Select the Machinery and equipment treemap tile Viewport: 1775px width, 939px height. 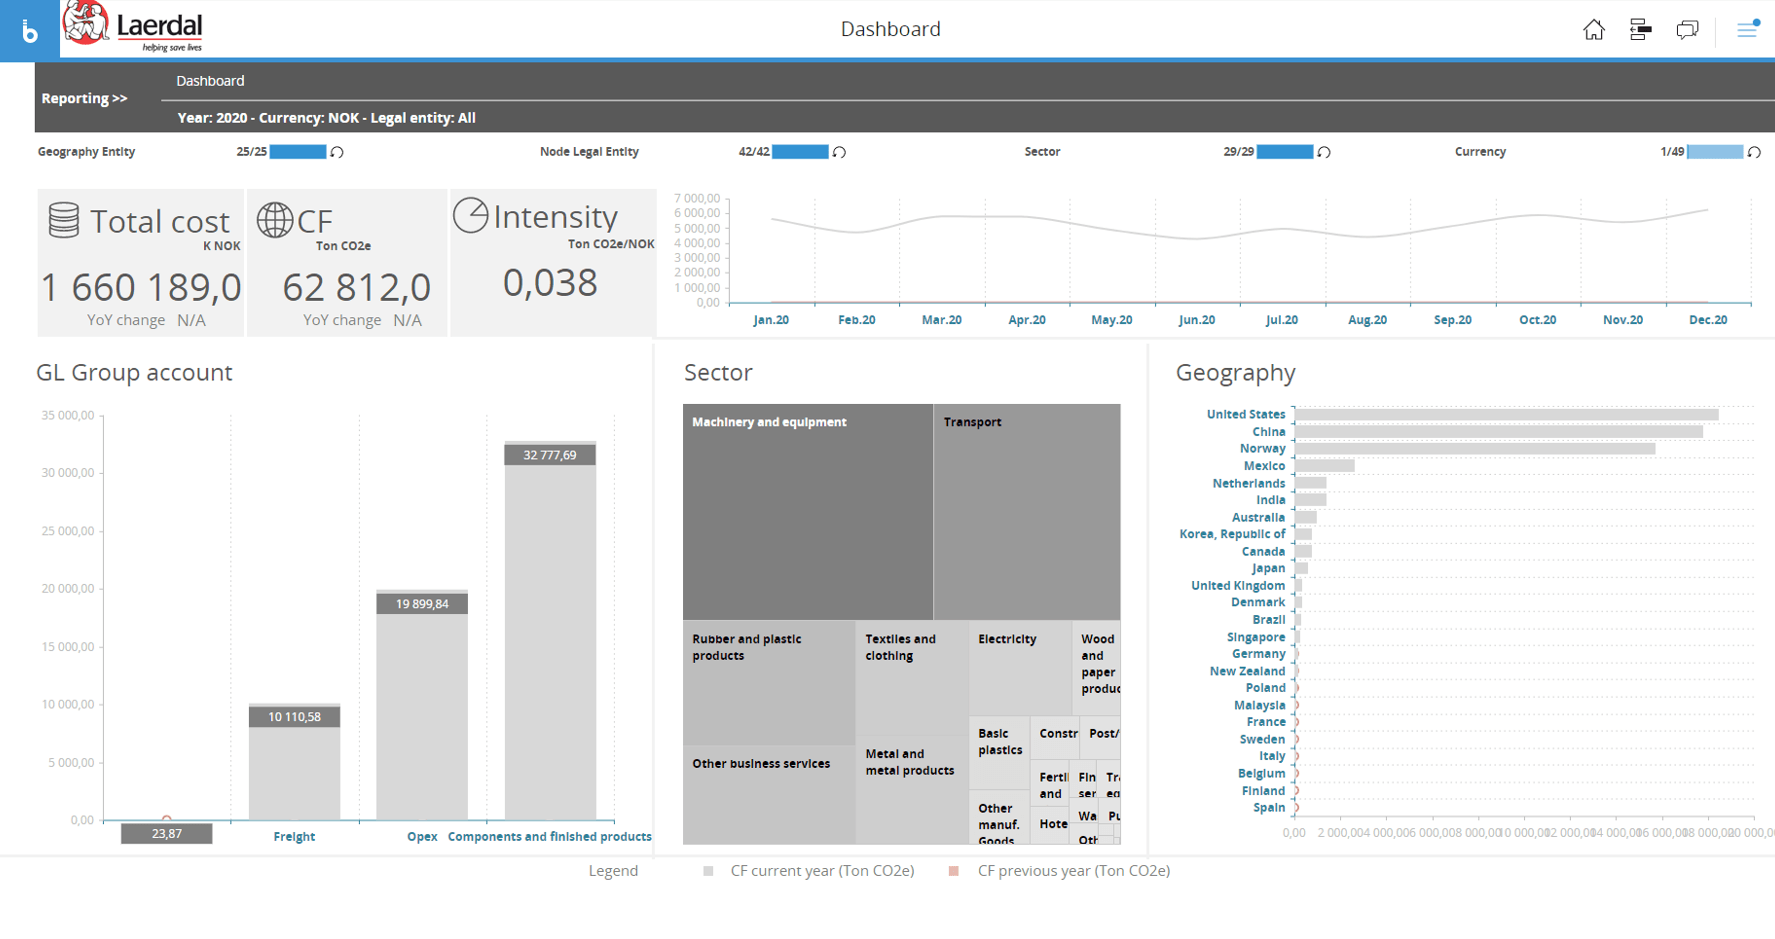point(807,510)
